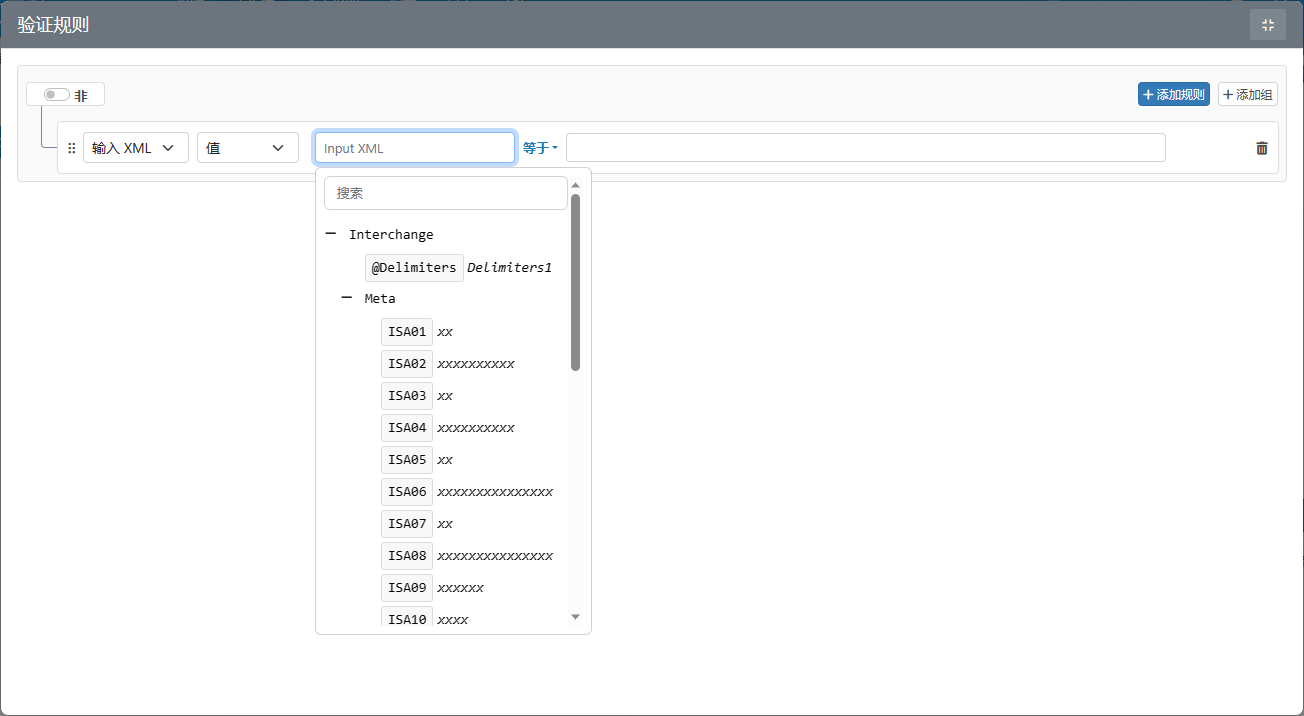Click the 添加规则 button
The width and height of the screenshot is (1304, 716).
coord(1173,95)
